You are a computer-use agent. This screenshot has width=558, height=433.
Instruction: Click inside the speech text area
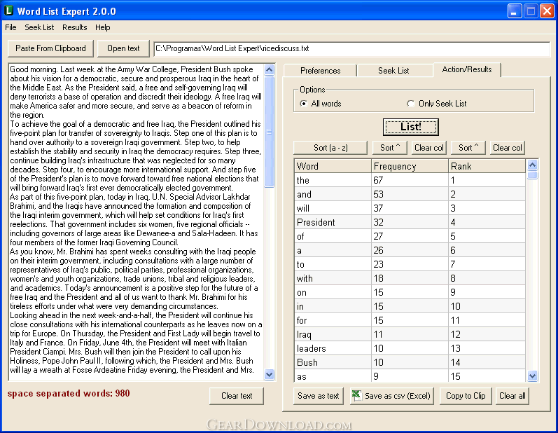(x=137, y=222)
